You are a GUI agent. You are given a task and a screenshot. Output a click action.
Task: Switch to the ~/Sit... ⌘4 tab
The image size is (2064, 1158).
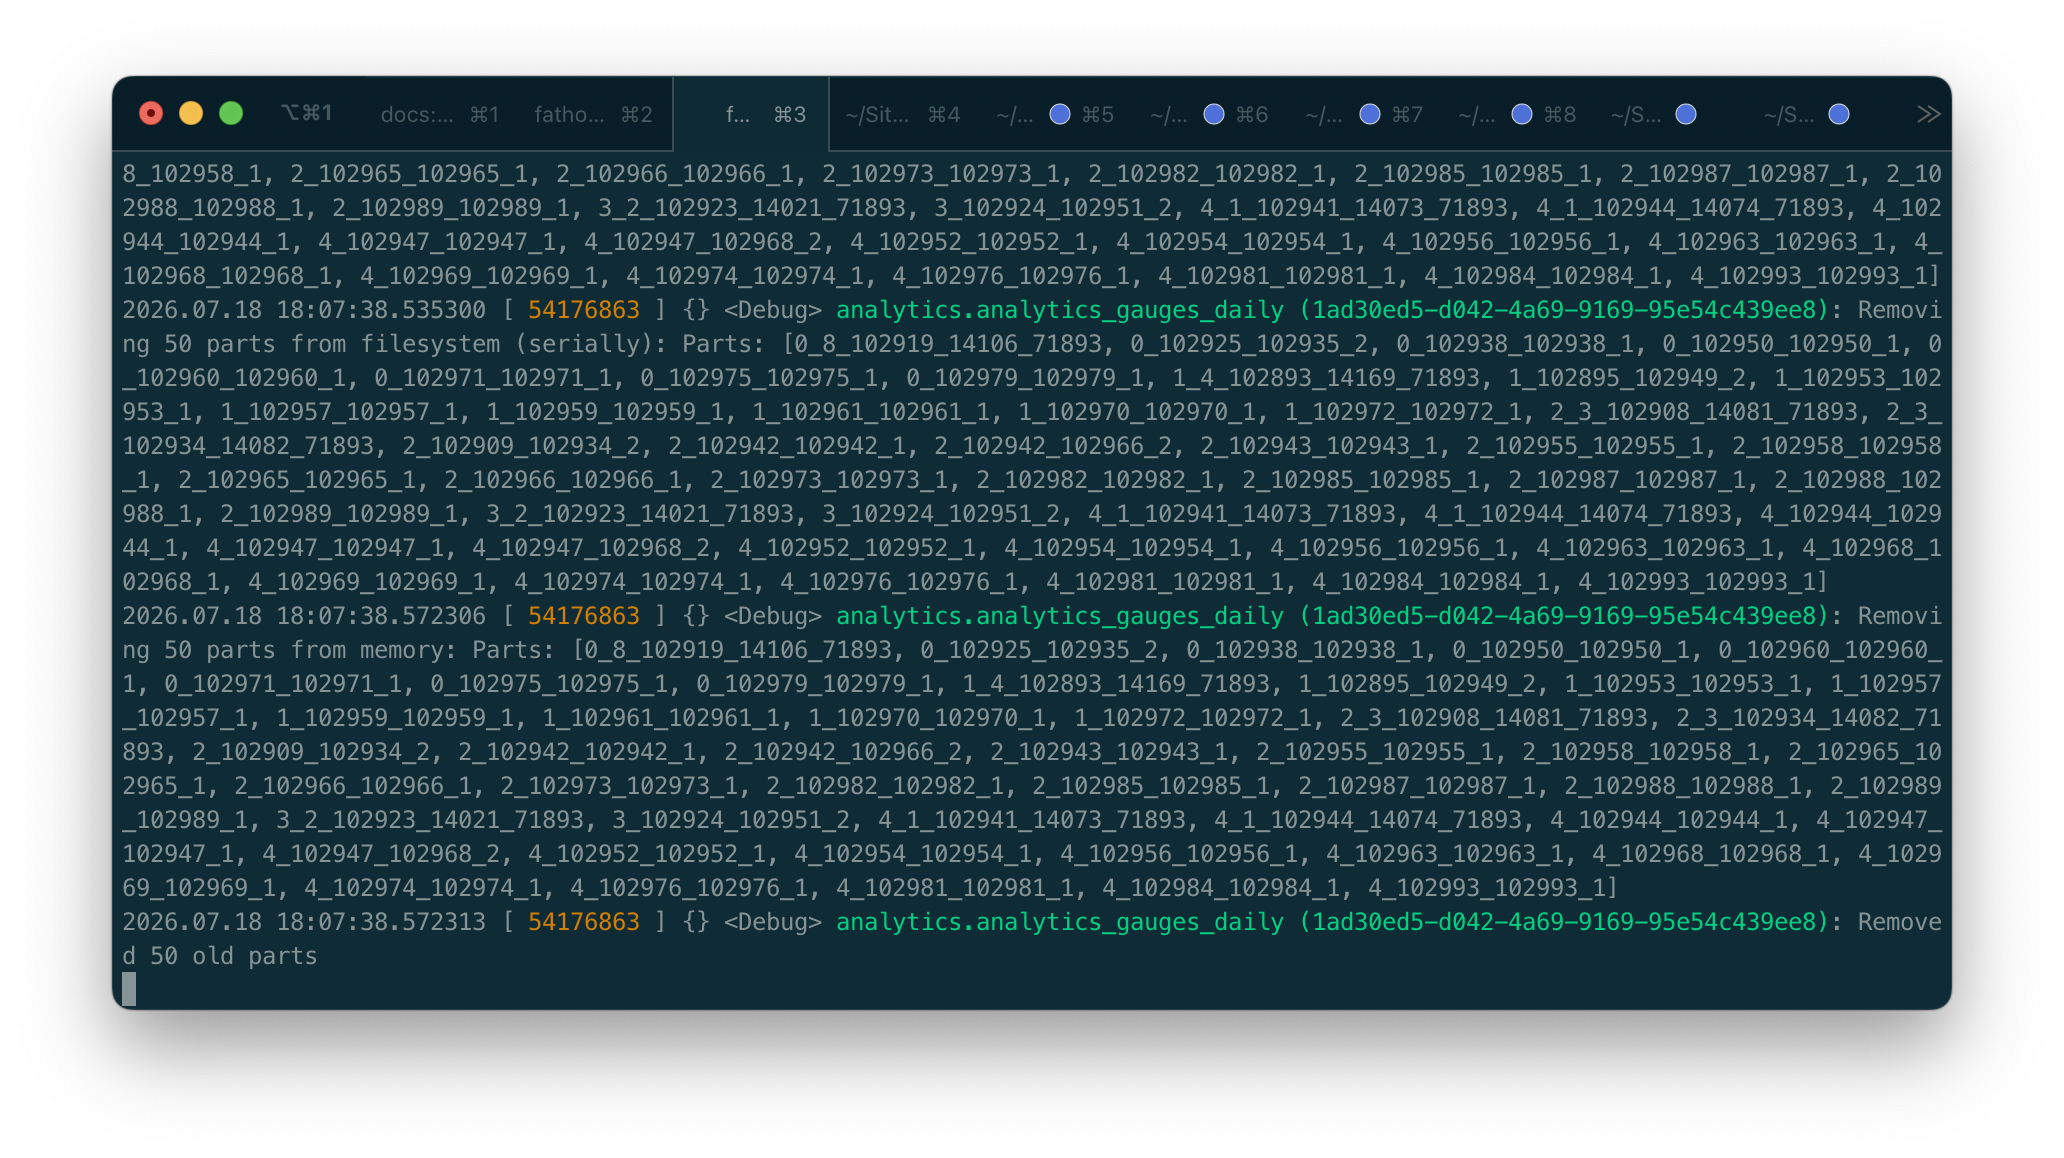(902, 114)
